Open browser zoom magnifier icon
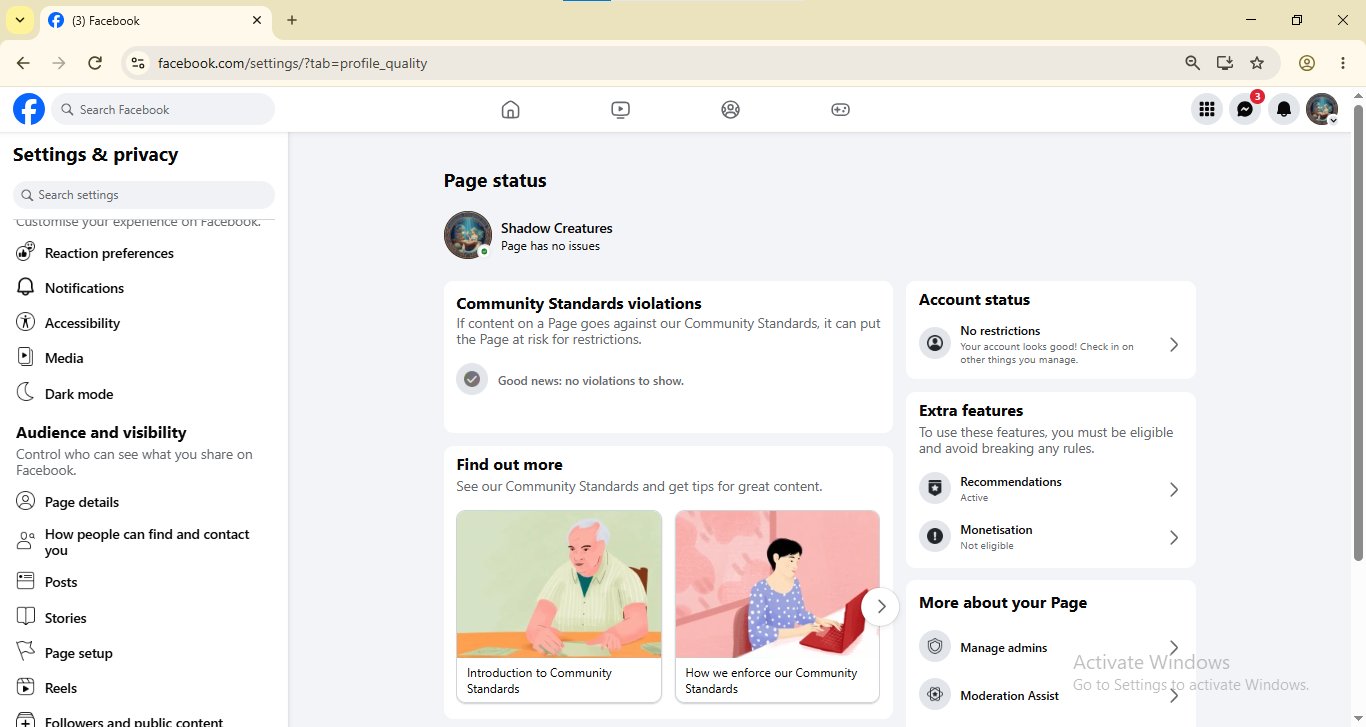 click(1192, 63)
